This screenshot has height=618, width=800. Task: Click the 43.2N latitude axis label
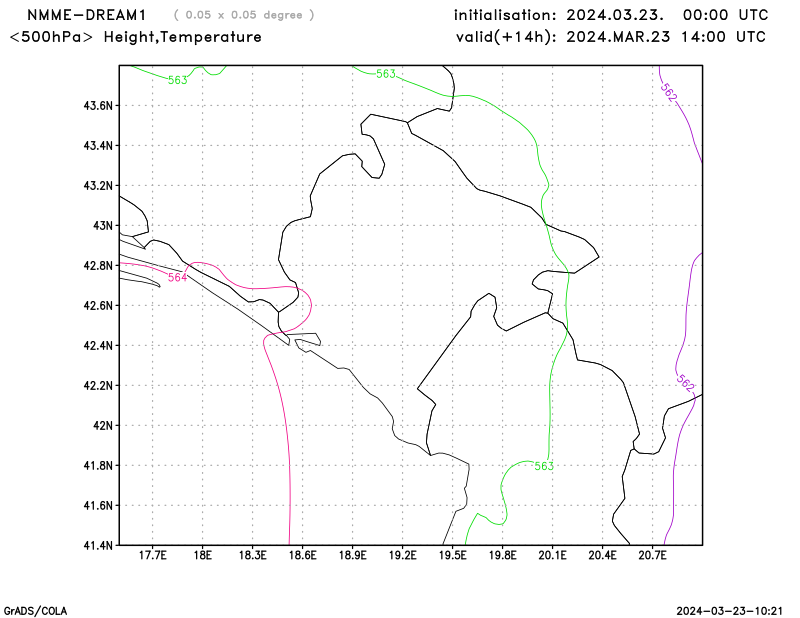(x=98, y=185)
